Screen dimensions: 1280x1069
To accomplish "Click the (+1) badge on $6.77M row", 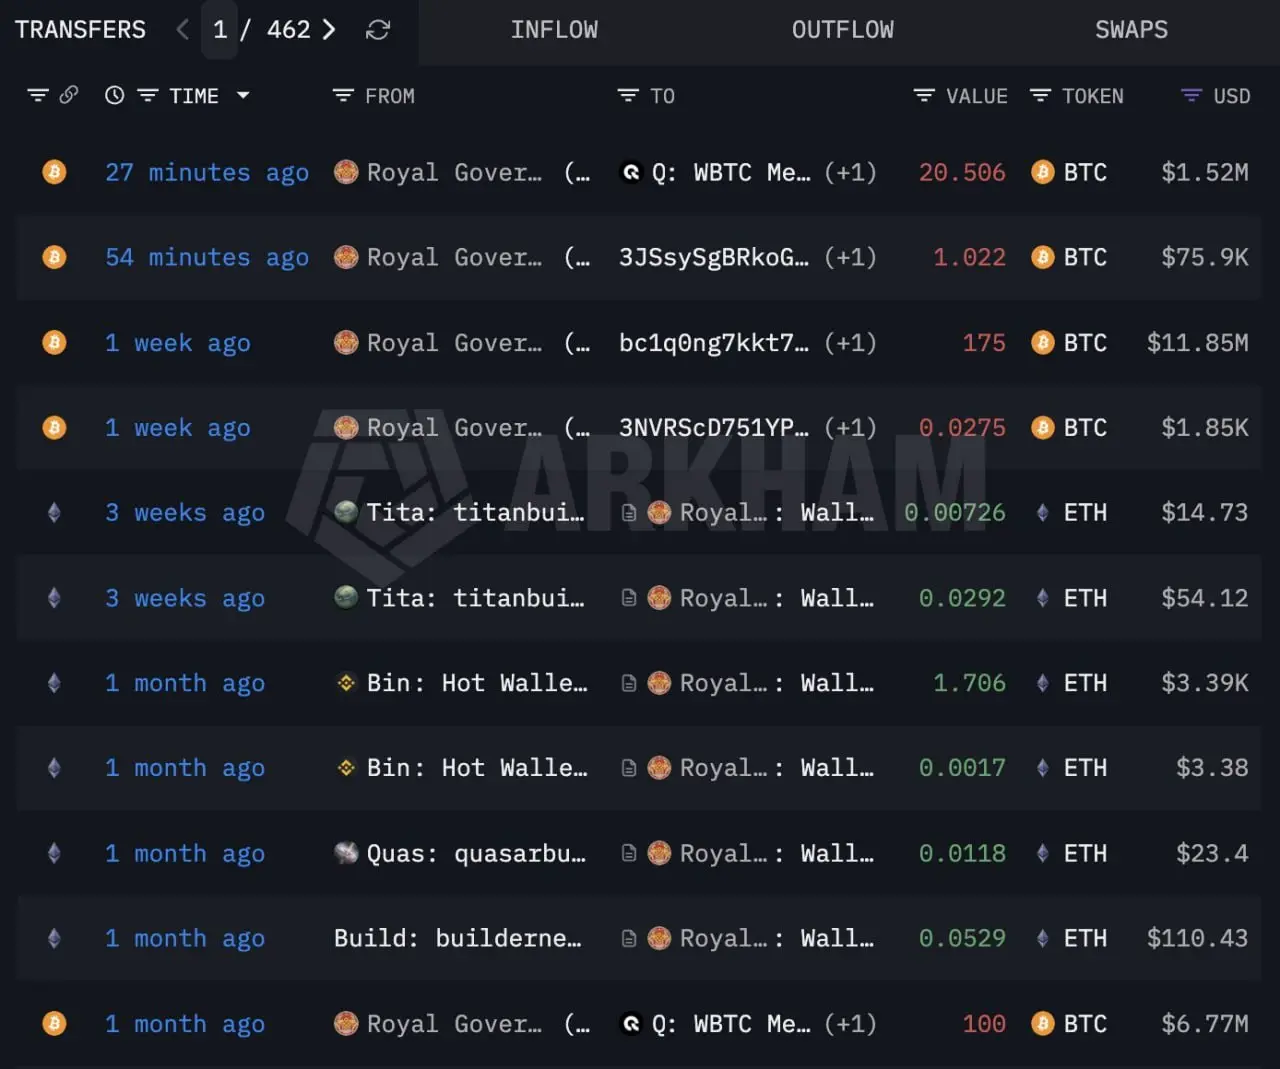I will (x=850, y=1023).
